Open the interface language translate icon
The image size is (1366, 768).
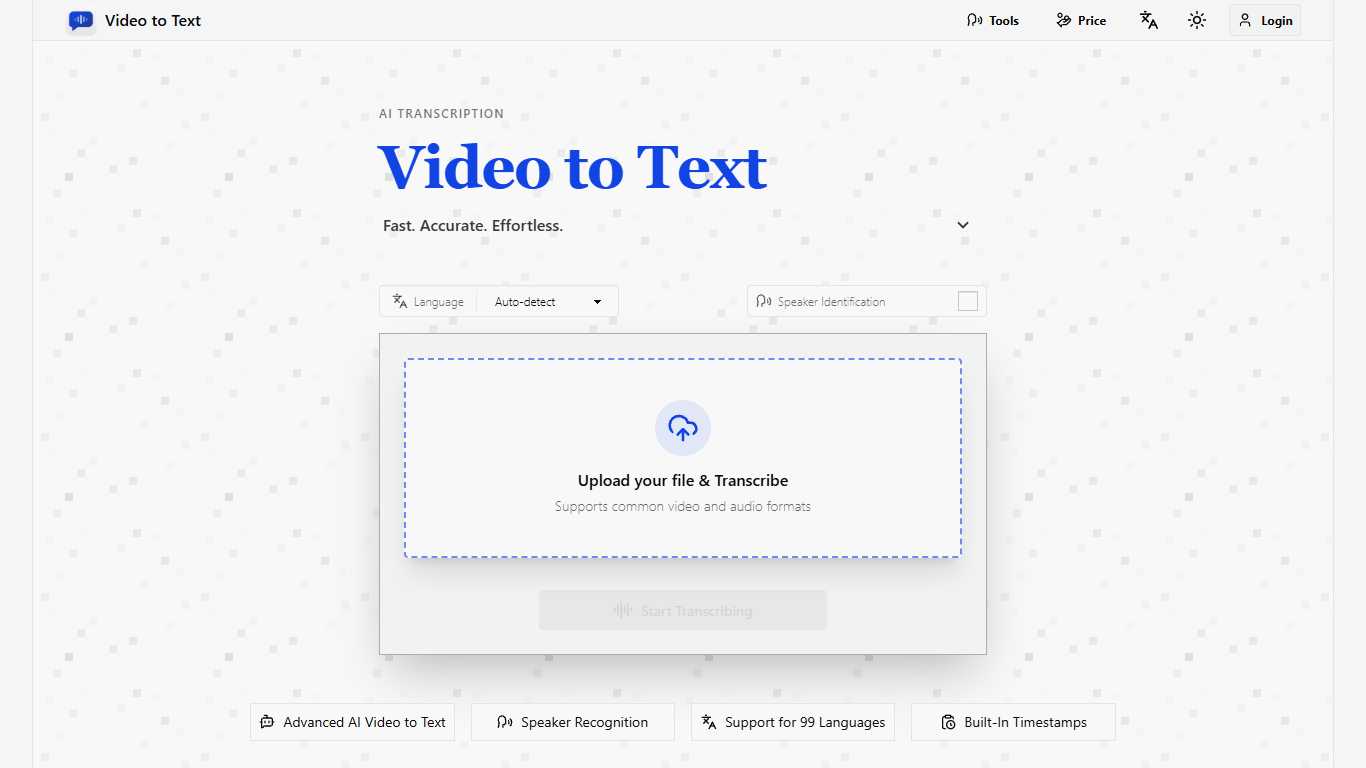[x=1147, y=19]
